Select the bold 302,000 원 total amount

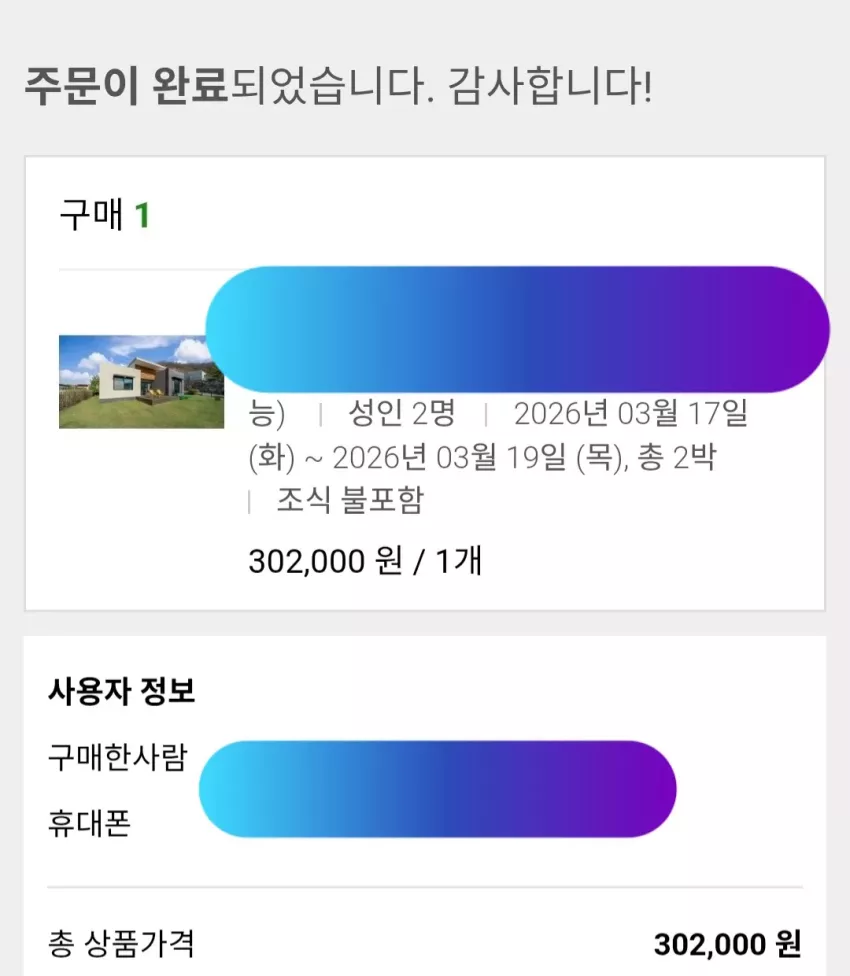[727, 944]
